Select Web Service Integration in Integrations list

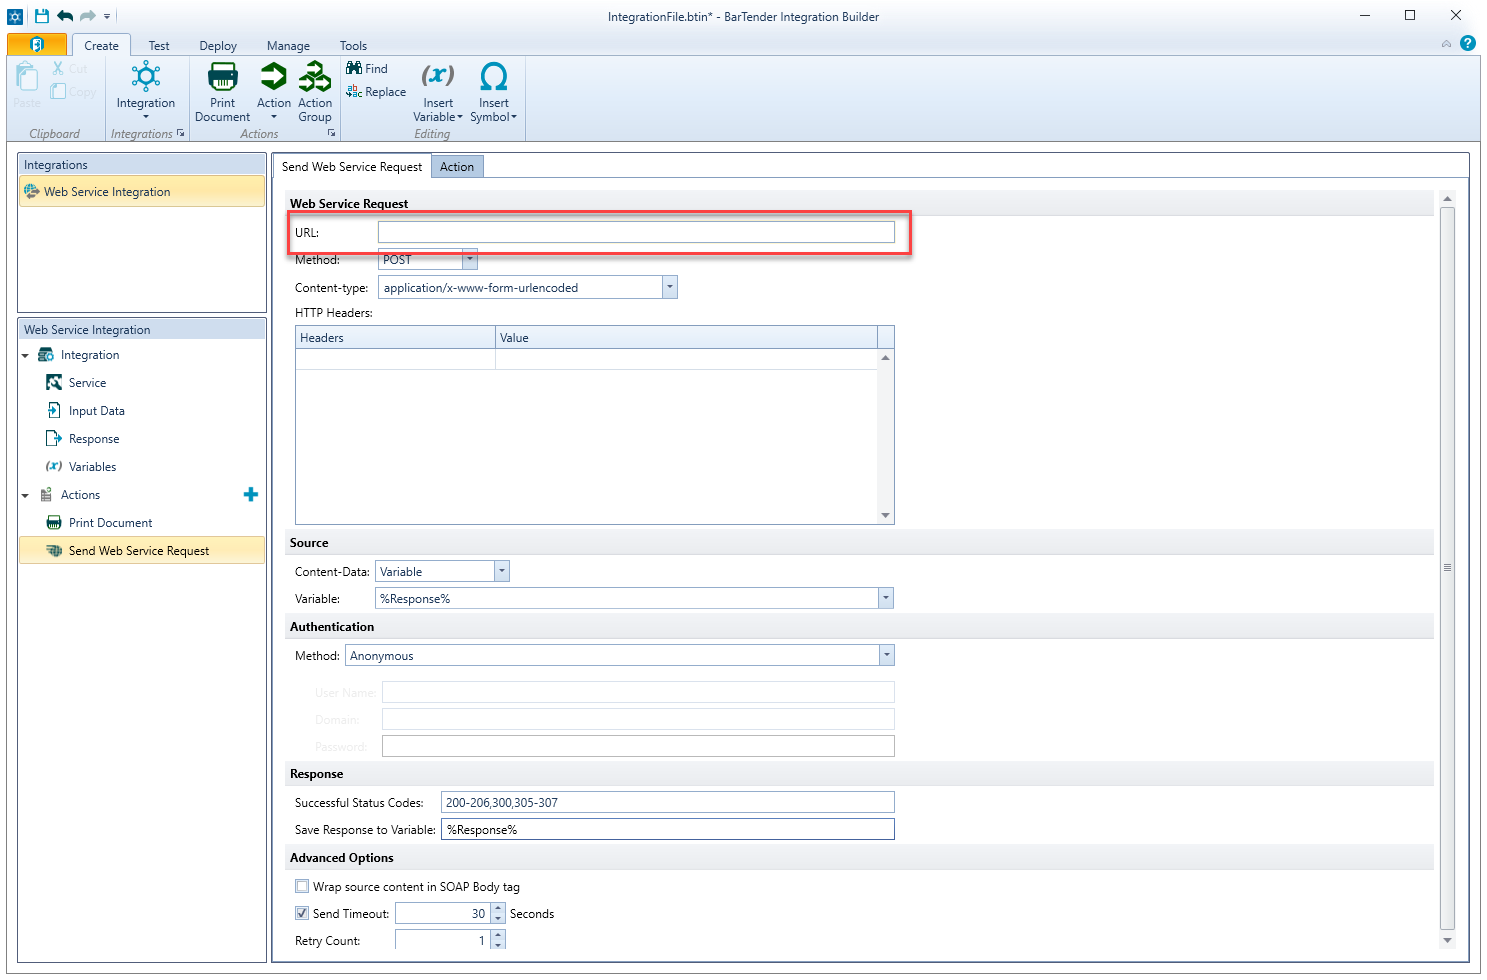coord(142,192)
